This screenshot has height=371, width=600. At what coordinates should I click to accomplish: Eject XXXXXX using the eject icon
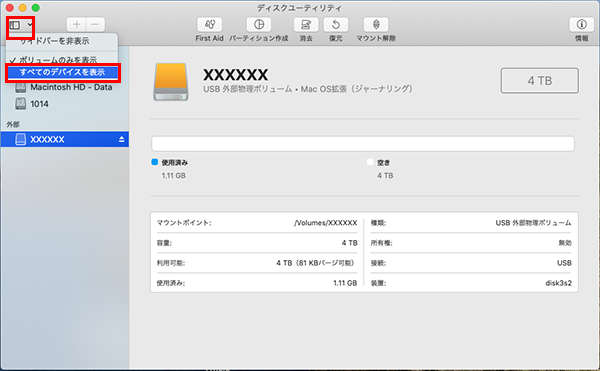pos(122,139)
